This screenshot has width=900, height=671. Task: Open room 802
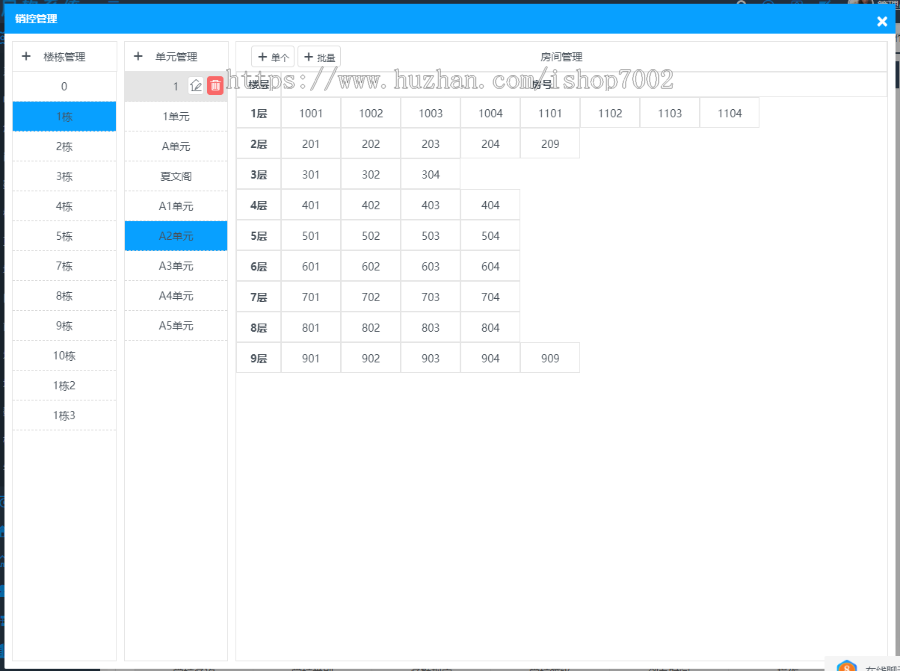tap(371, 328)
